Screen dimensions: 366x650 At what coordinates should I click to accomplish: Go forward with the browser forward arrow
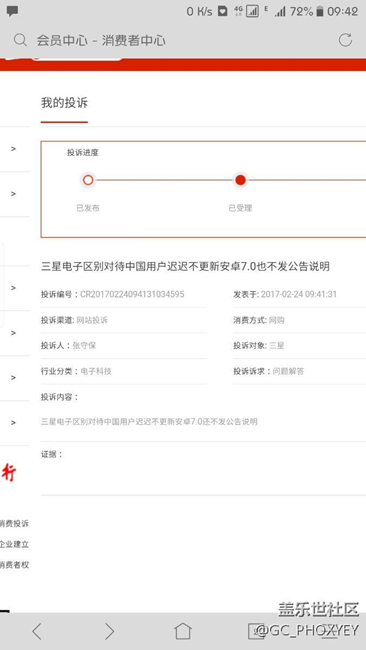coord(109,631)
